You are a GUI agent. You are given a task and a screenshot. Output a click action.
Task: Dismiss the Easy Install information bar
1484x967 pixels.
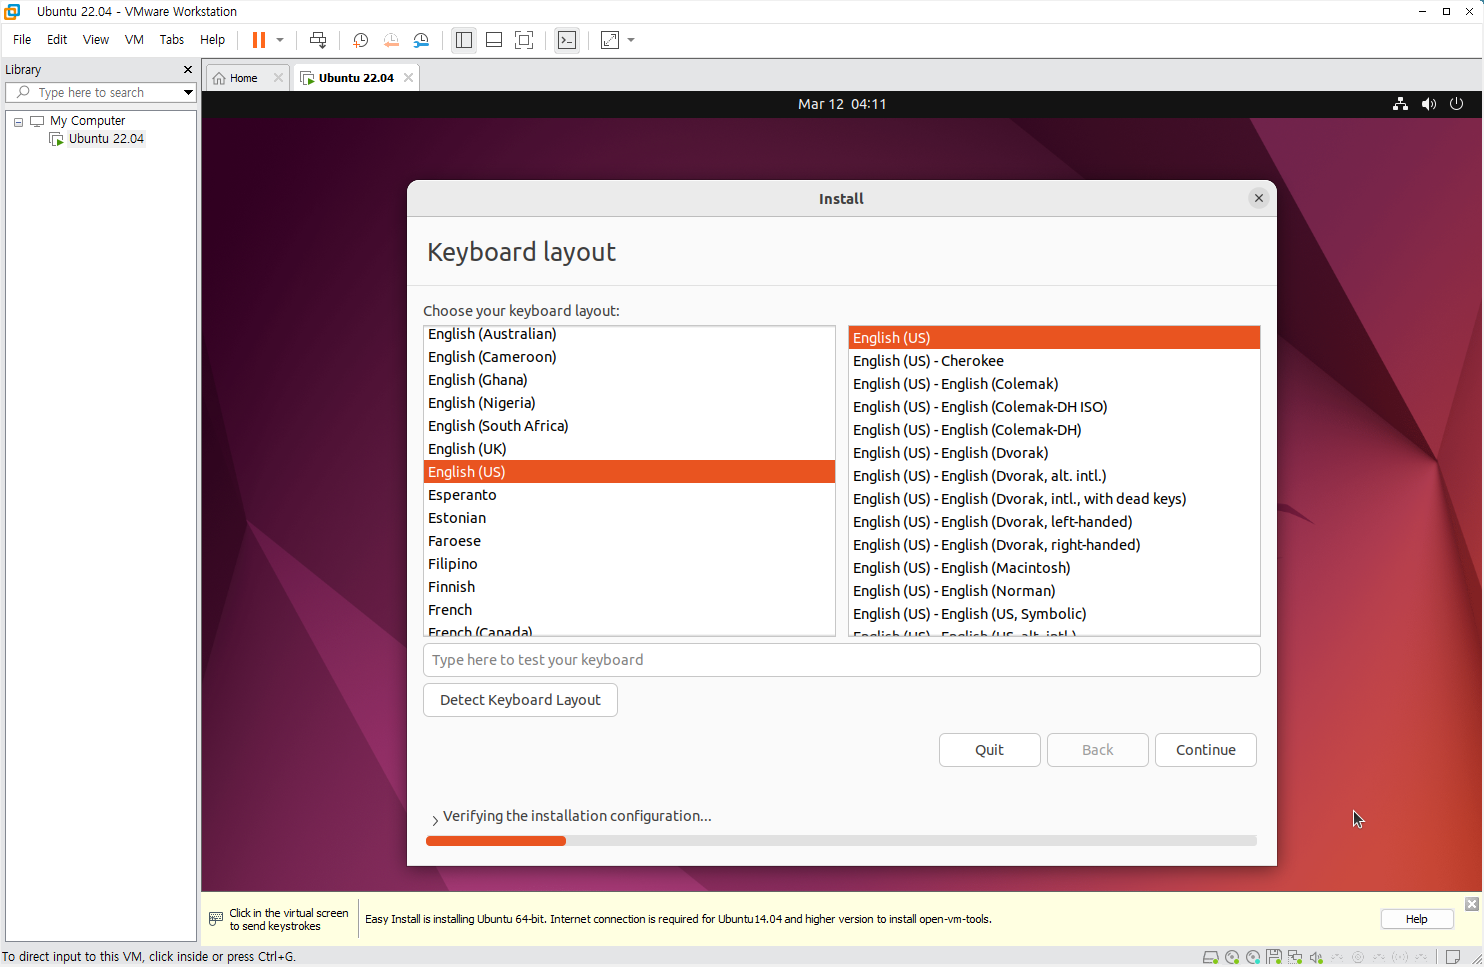tap(1471, 904)
